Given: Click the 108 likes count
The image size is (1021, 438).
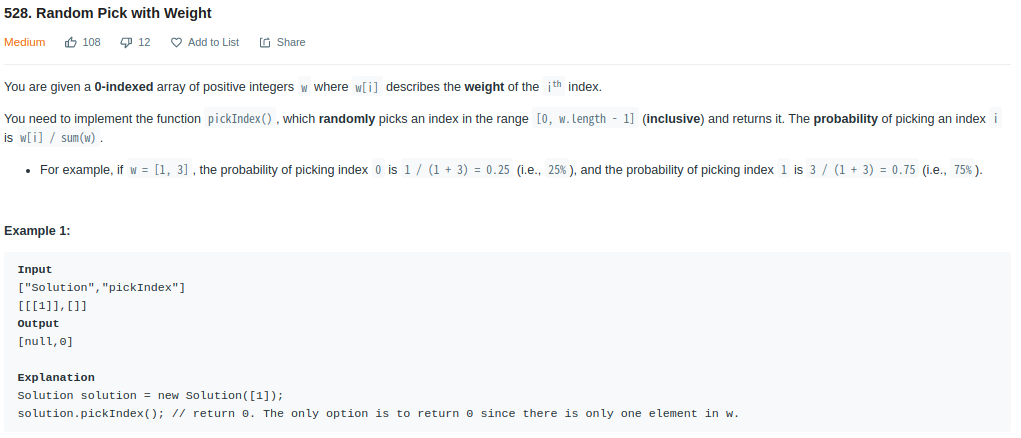Looking at the screenshot, I should click(x=91, y=42).
